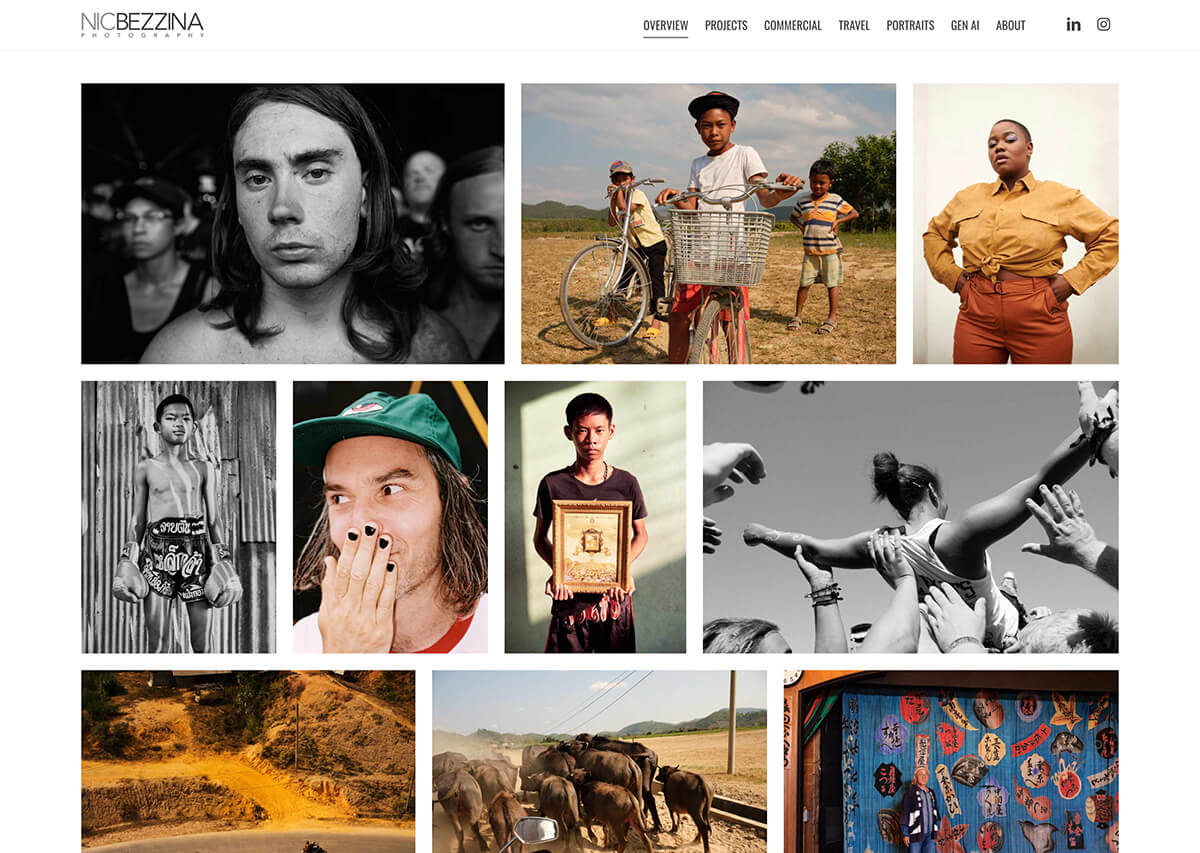This screenshot has height=853, width=1200.
Task: Open the woman in mustard shirt photo
Action: (x=1016, y=223)
